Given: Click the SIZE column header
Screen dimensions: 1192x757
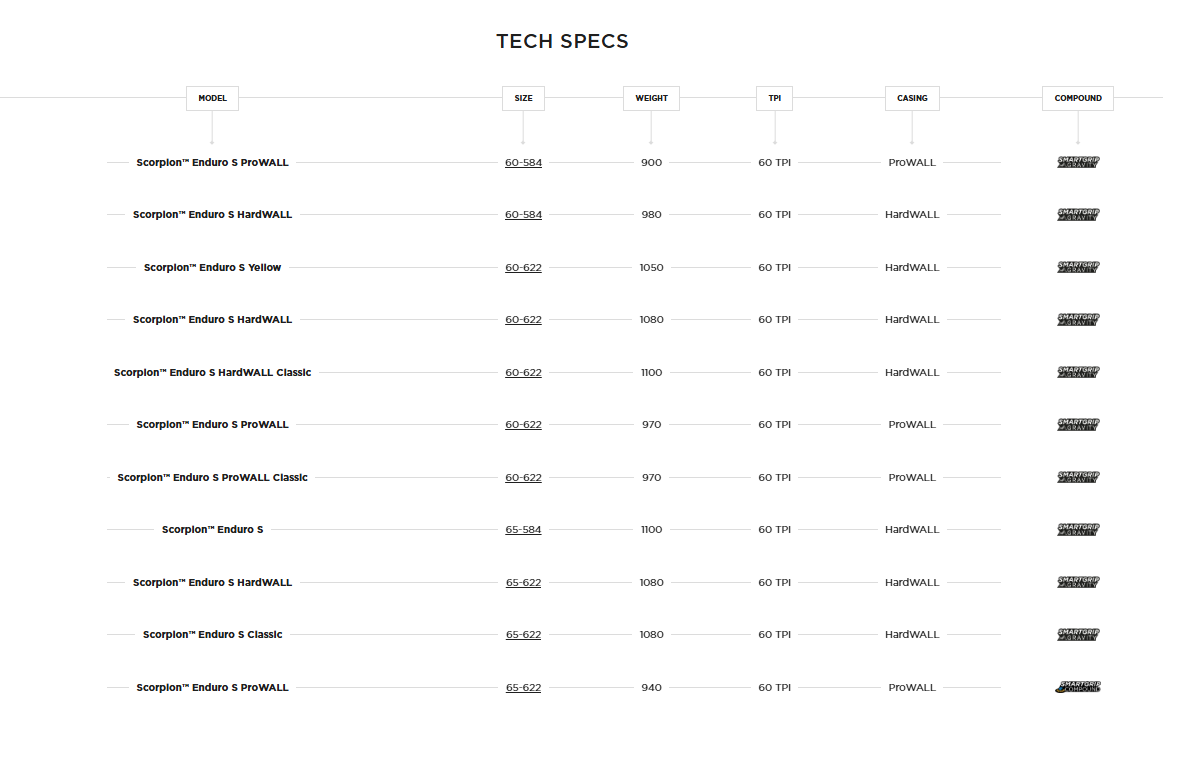Looking at the screenshot, I should tap(523, 98).
